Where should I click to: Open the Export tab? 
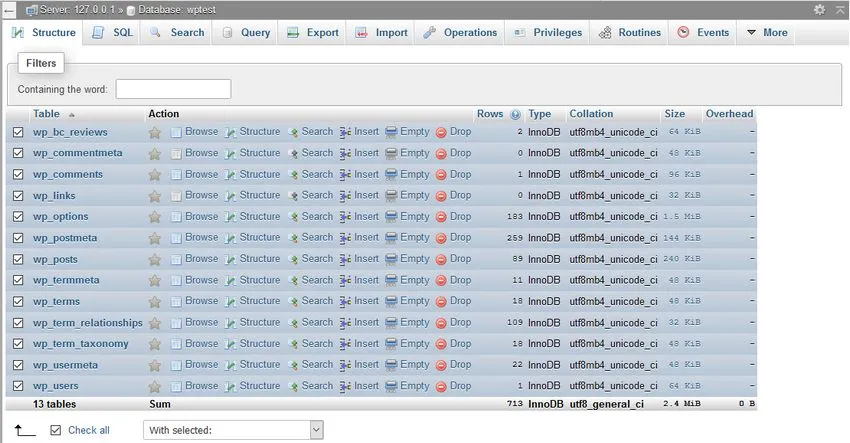coord(312,33)
